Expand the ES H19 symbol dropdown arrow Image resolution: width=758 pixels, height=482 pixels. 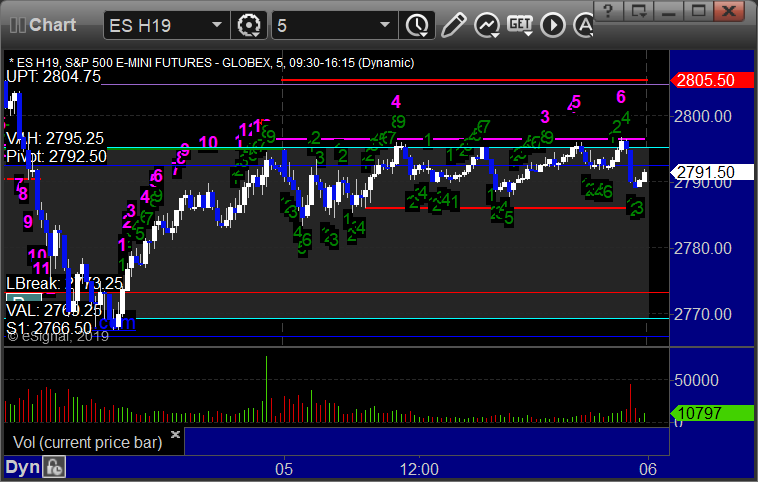pyautogui.click(x=217, y=25)
